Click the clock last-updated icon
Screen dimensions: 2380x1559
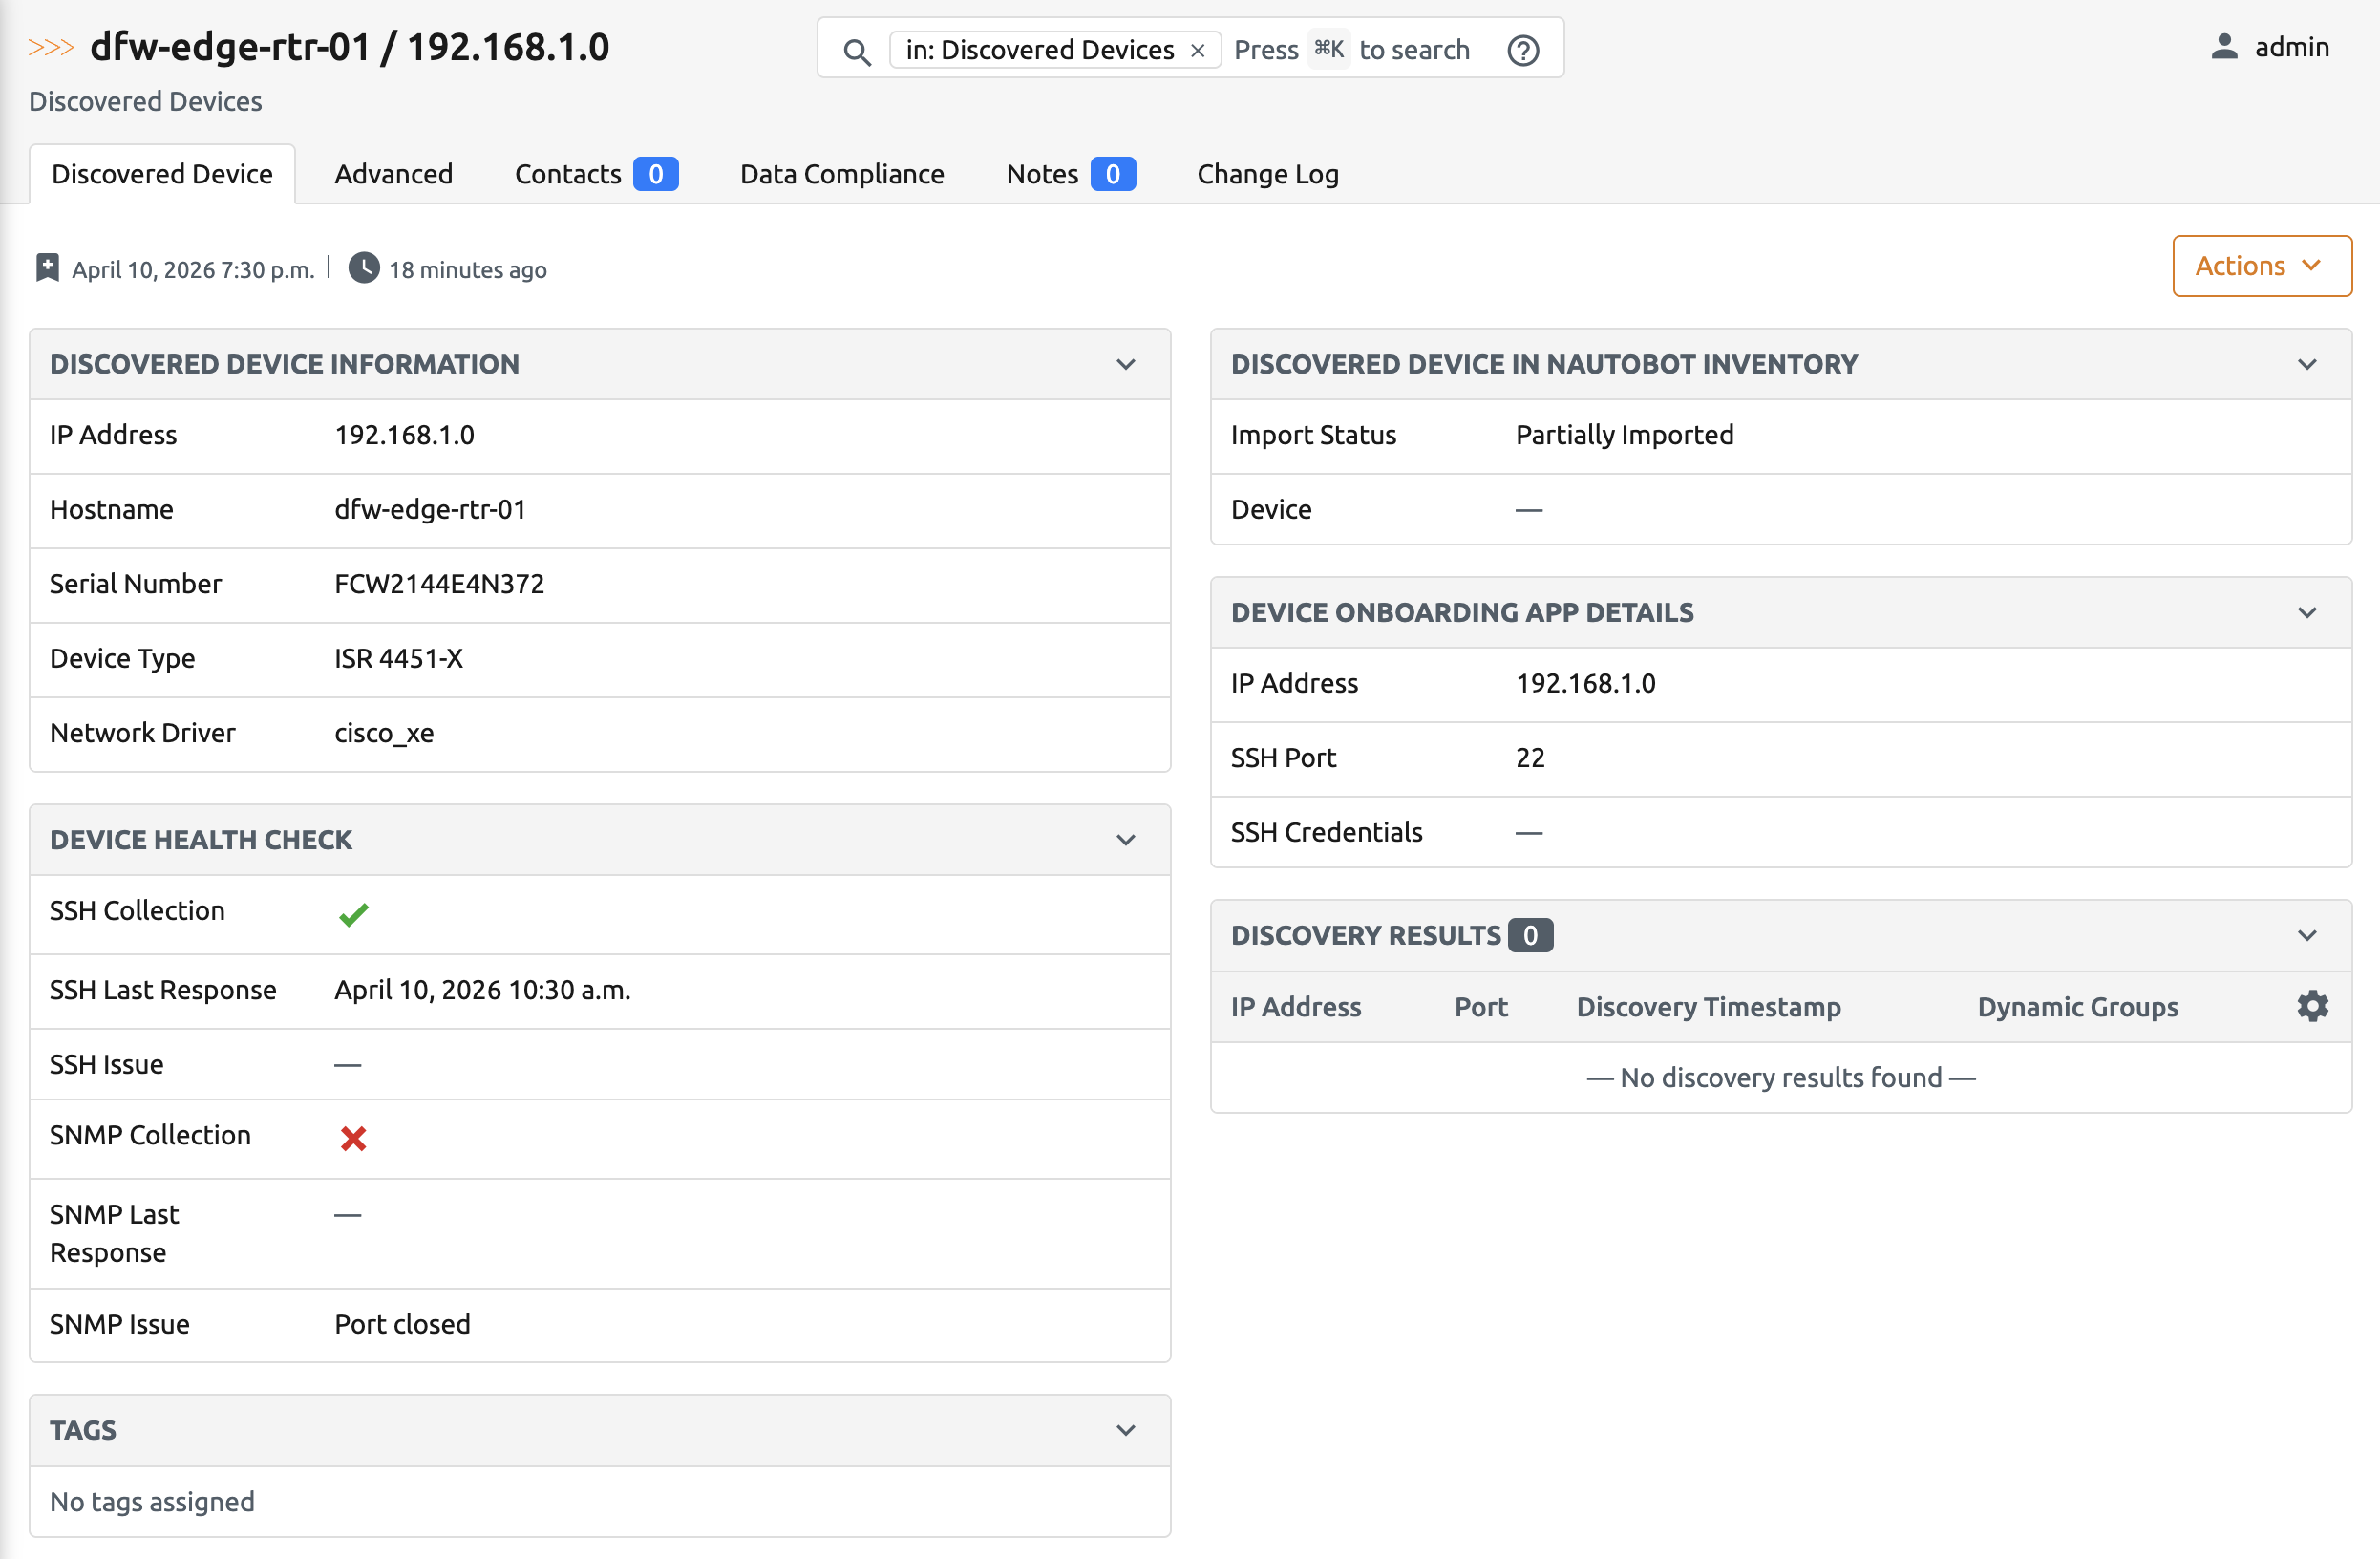[x=364, y=268]
